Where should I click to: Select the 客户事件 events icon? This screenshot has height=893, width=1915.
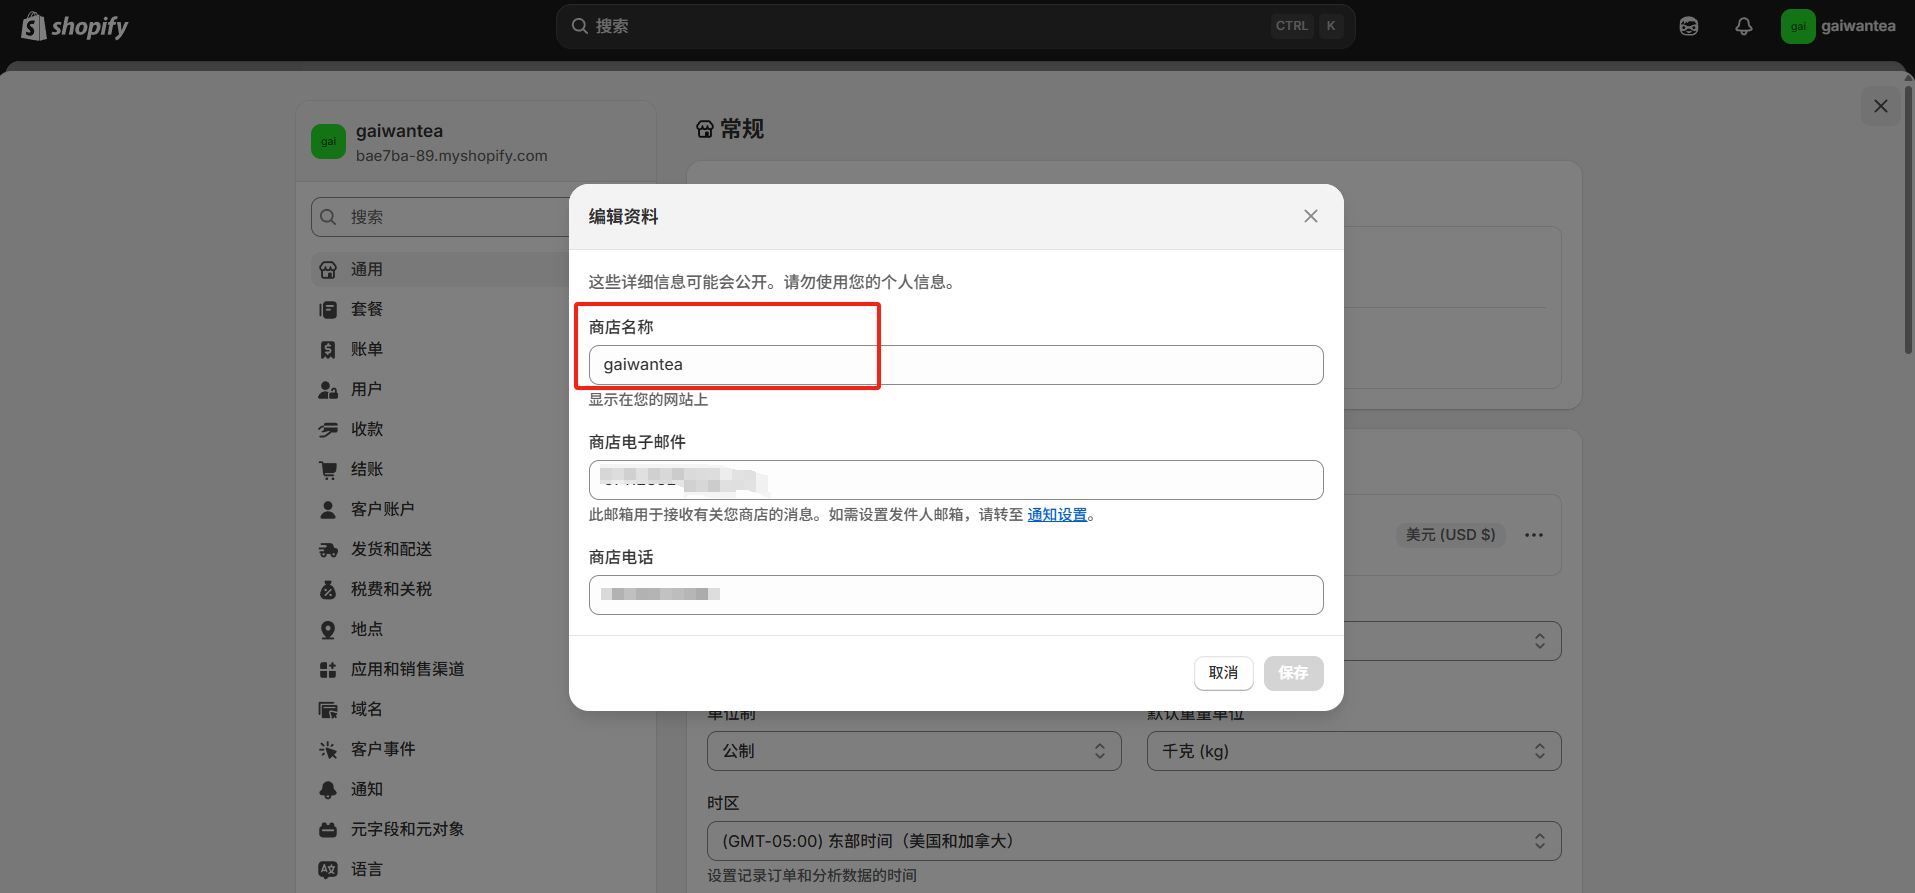(328, 750)
